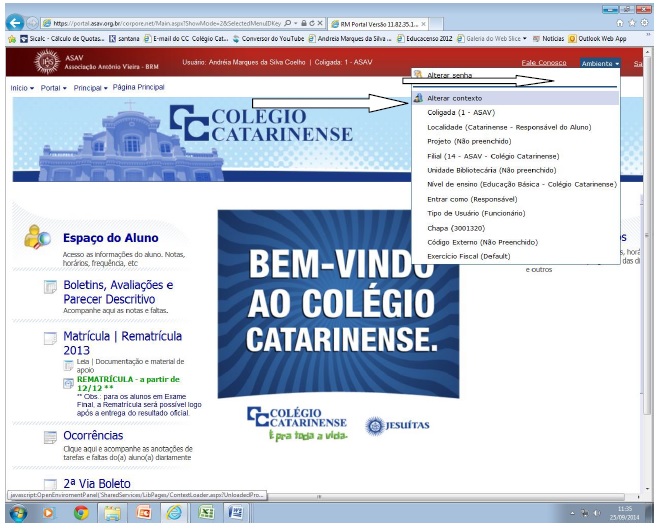Click the taskbar clock showing 11:35
659x530 pixels.
tap(625, 513)
